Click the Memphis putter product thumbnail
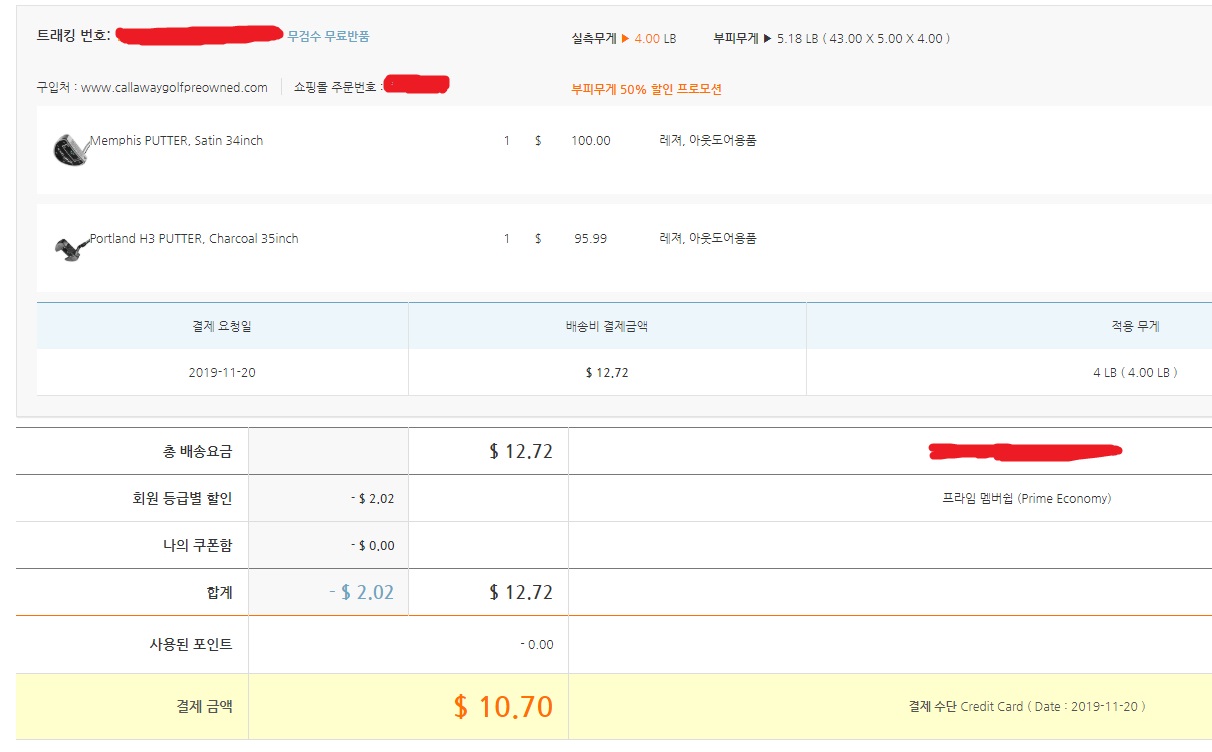1212x752 pixels. point(70,150)
